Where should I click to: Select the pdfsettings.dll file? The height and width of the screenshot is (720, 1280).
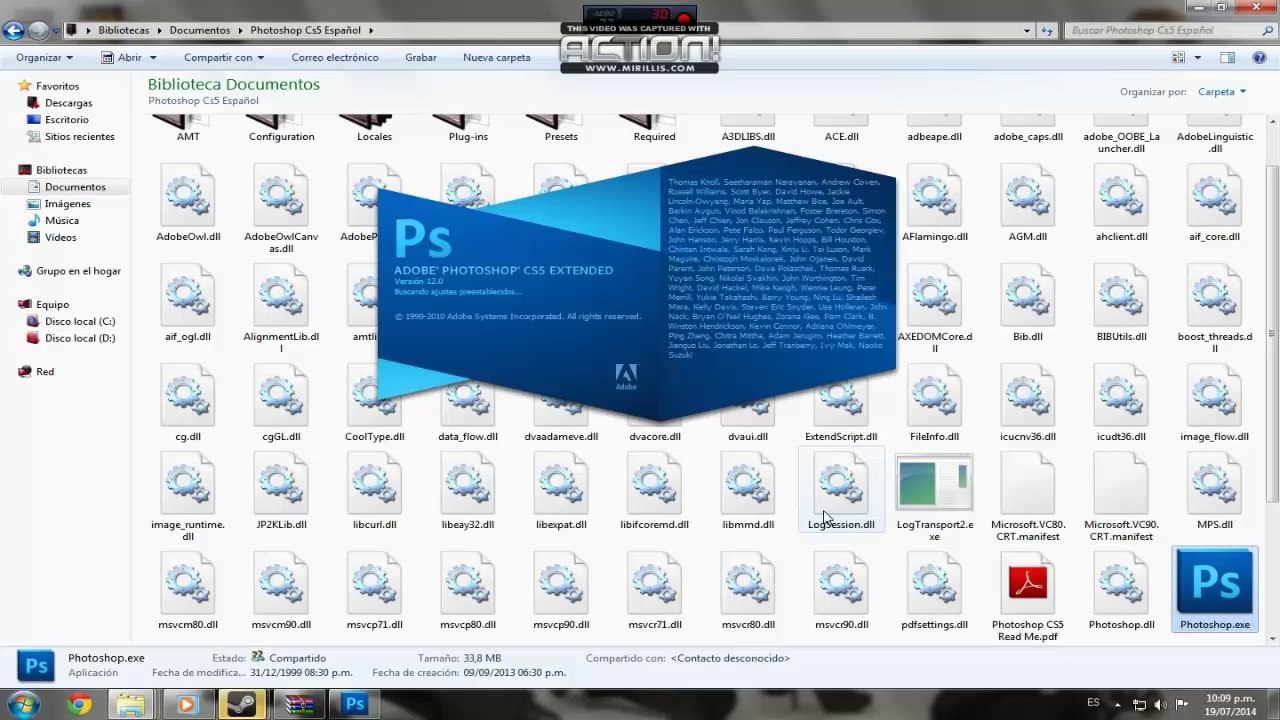[934, 591]
